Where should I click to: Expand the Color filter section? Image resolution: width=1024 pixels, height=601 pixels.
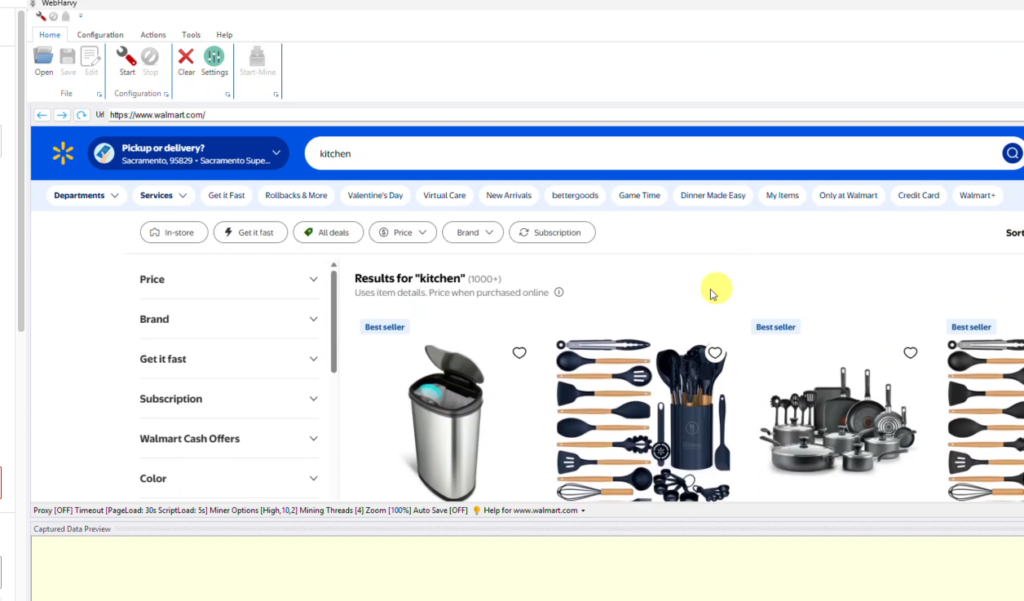[x=229, y=478]
